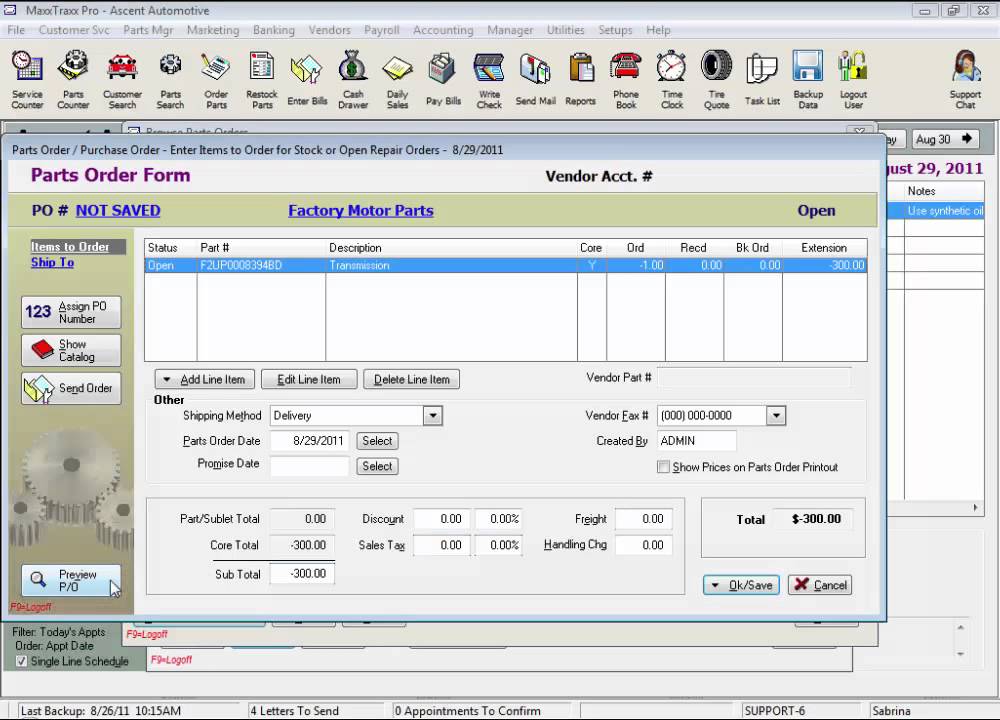The image size is (1000, 720).
Task: Open the Cash Drawer toolbar icon
Action: click(x=353, y=80)
